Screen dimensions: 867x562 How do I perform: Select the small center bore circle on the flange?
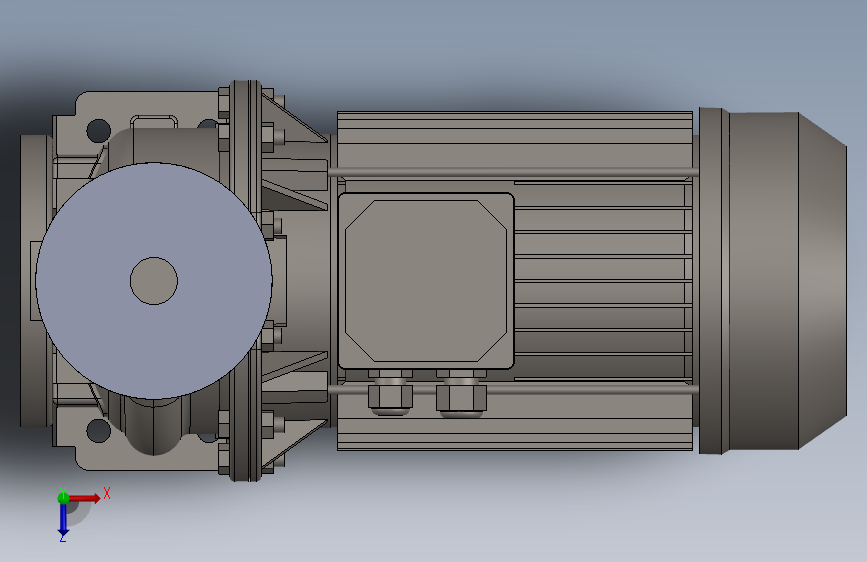(x=154, y=281)
